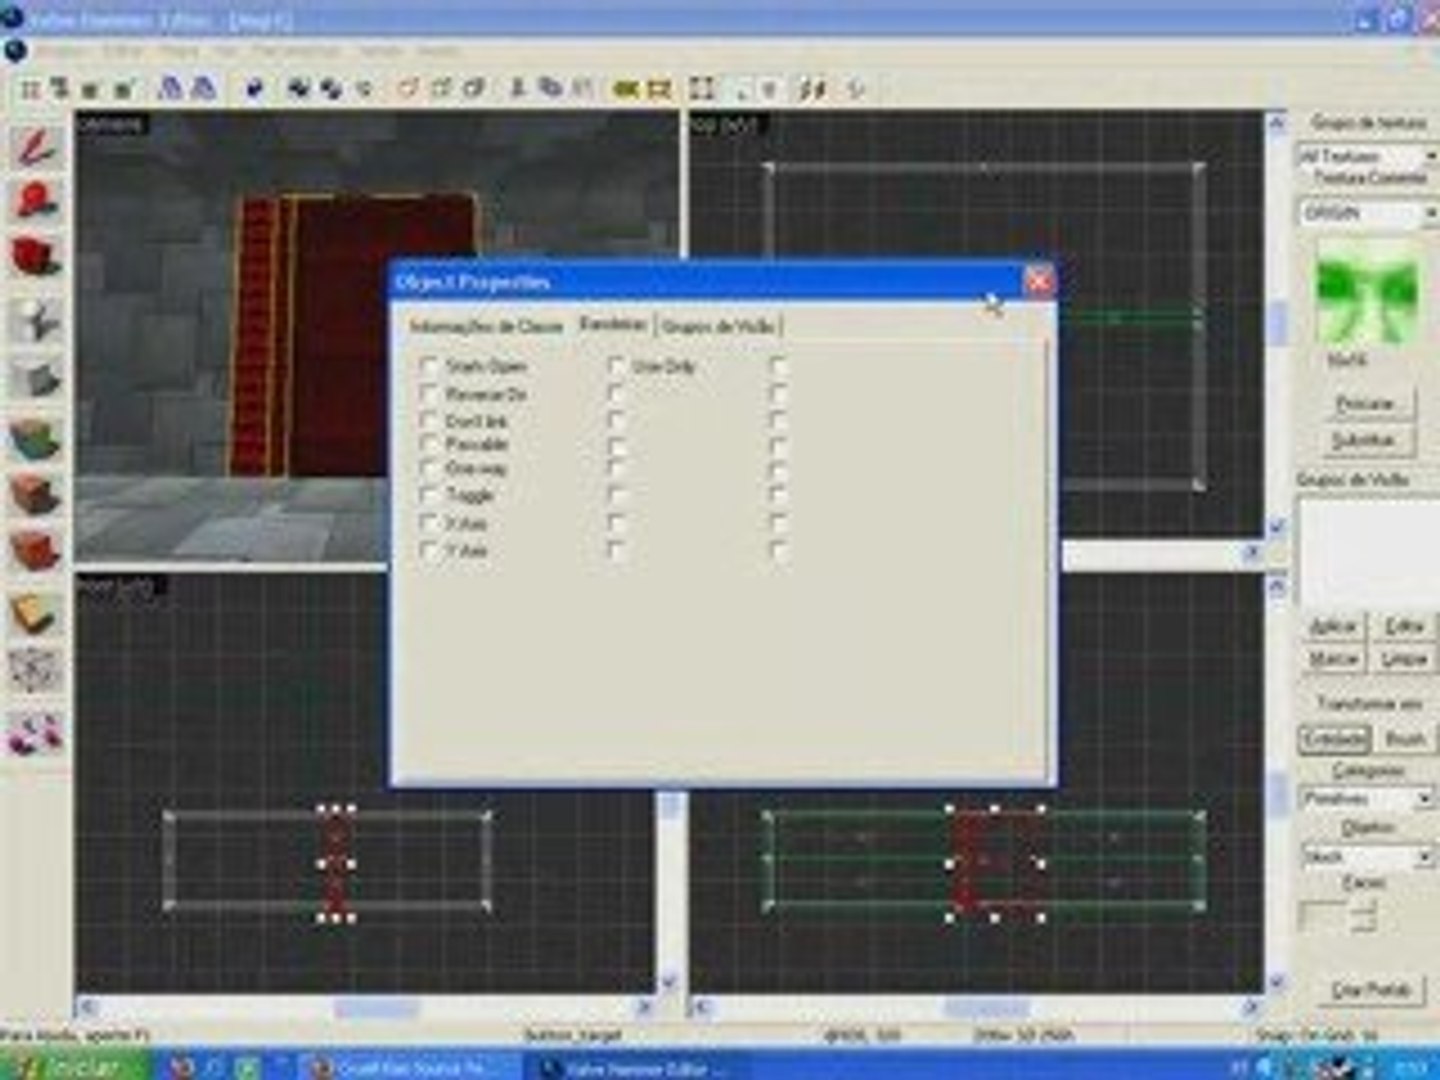Click the Marcar visgroup button

pyautogui.click(x=1332, y=660)
